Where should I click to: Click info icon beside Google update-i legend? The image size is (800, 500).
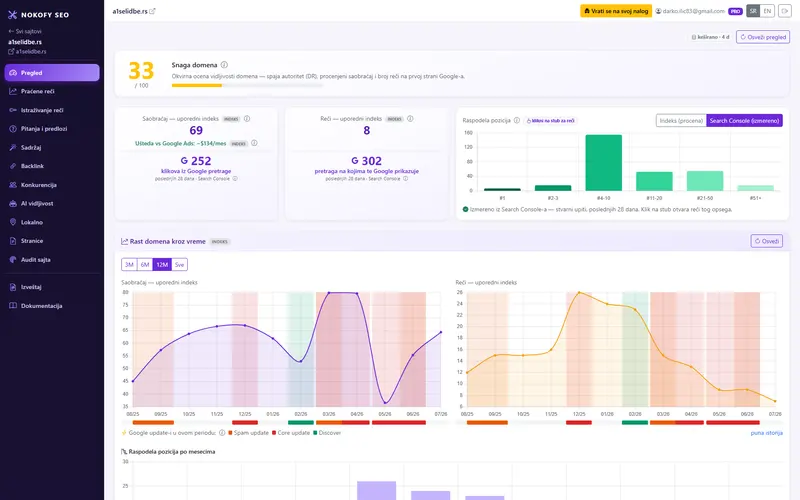point(222,433)
